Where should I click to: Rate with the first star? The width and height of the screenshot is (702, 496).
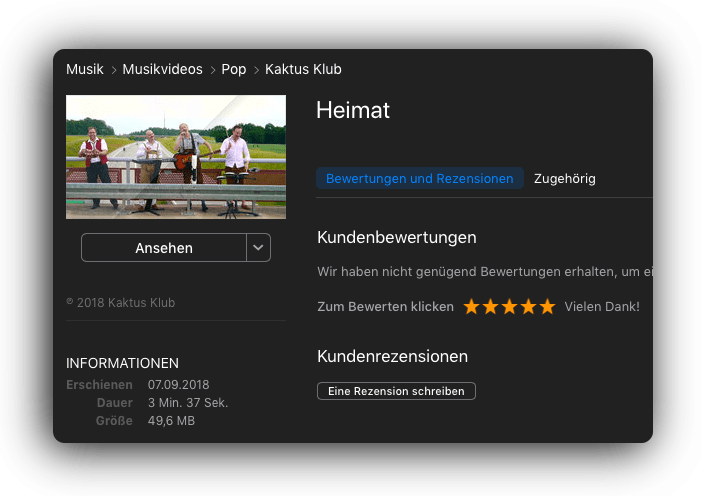pos(471,307)
